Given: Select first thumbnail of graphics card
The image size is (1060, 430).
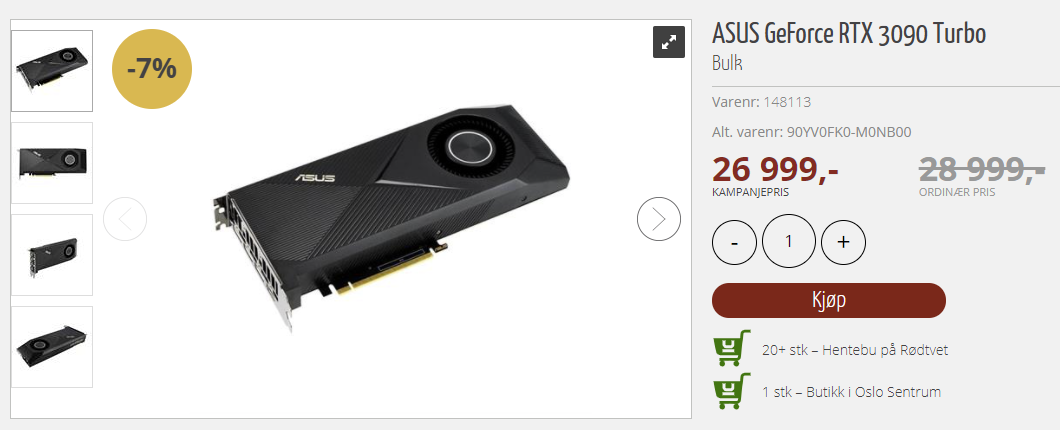Looking at the screenshot, I should pyautogui.click(x=52, y=71).
